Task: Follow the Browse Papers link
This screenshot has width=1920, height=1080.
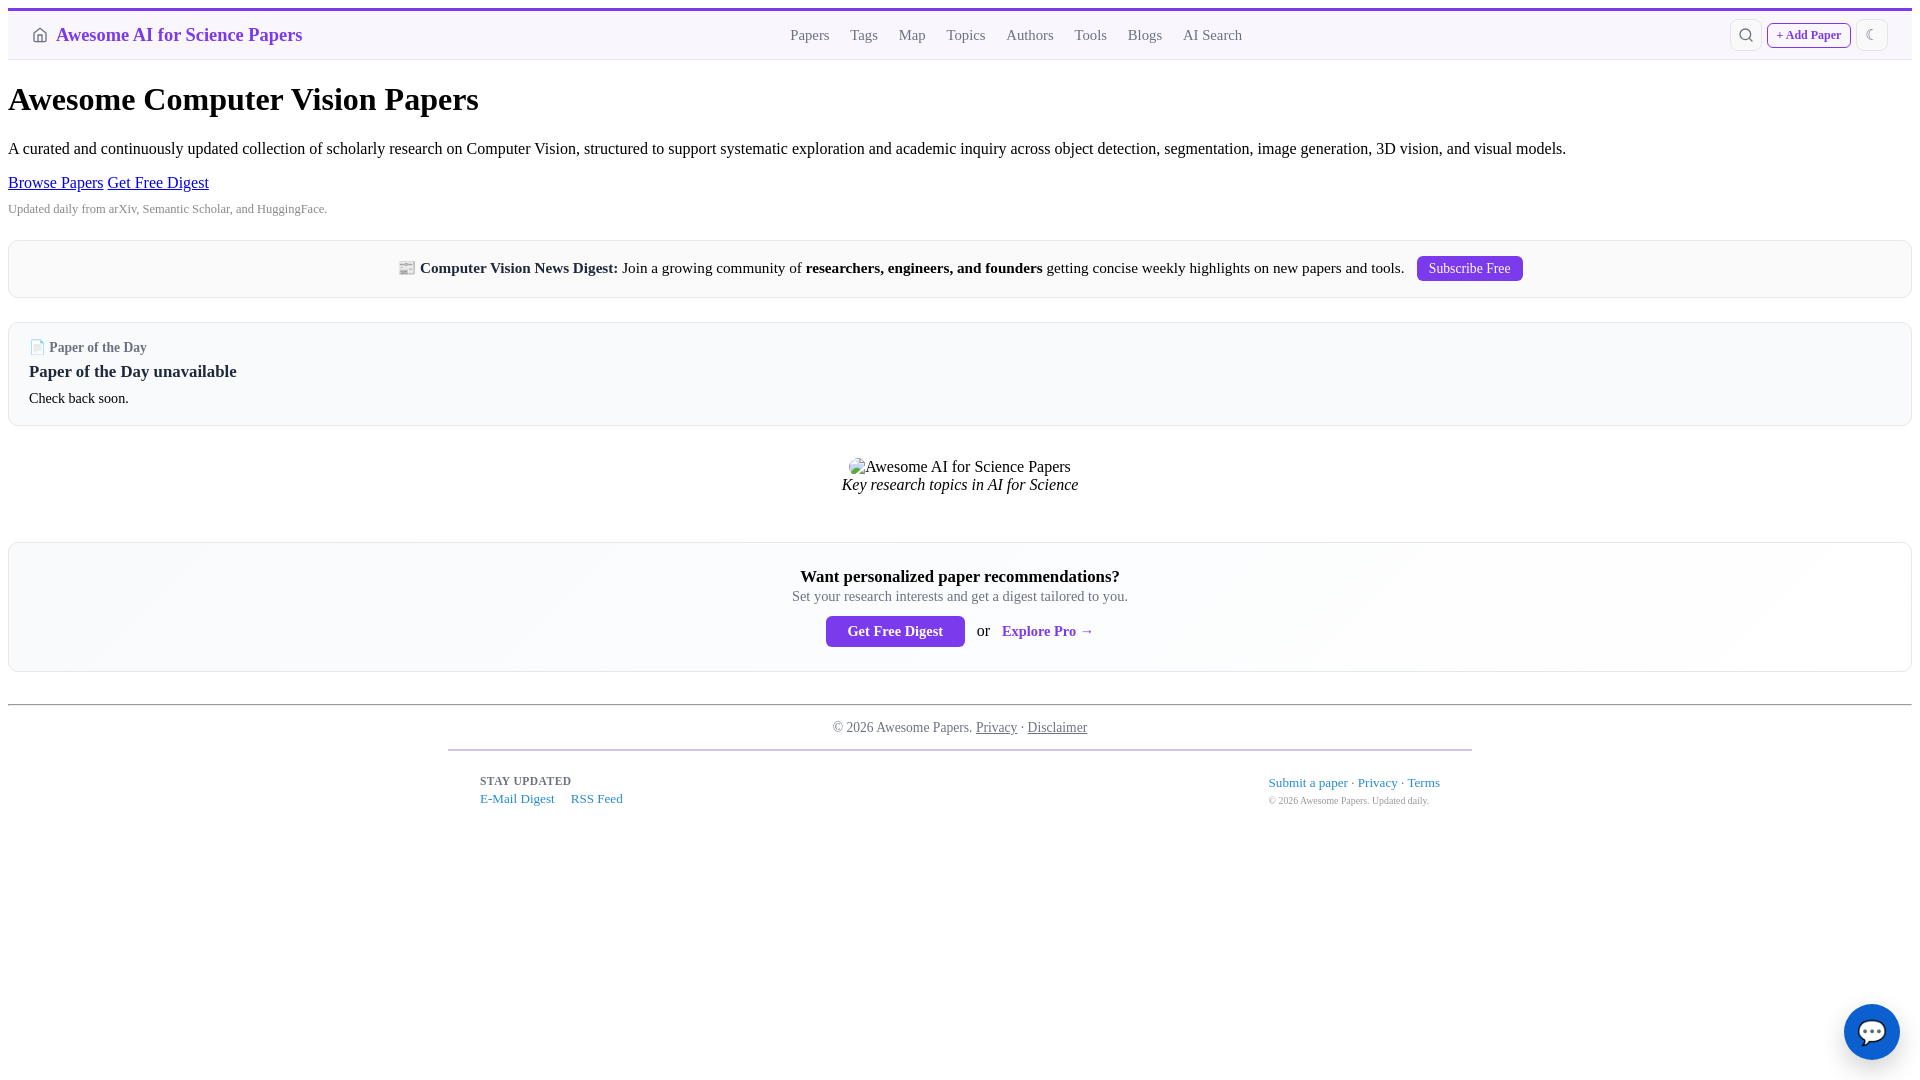Action: [x=55, y=183]
